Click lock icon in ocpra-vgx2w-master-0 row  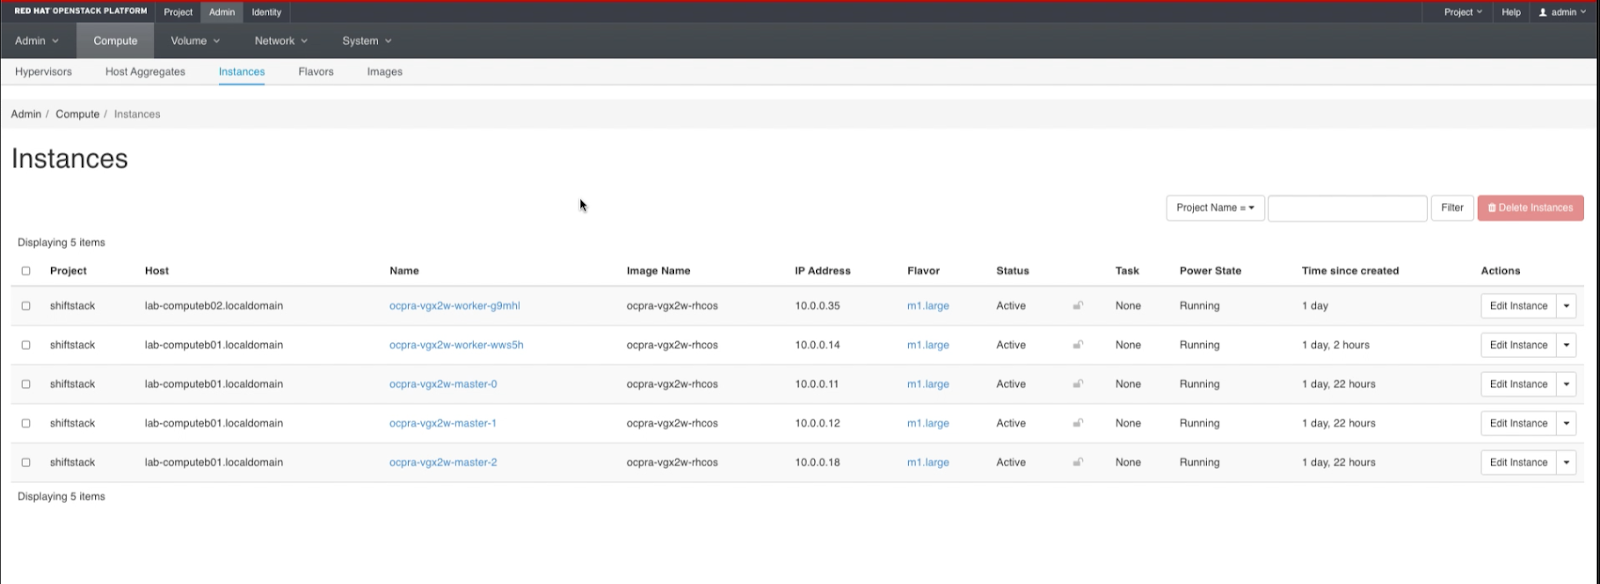pos(1078,384)
